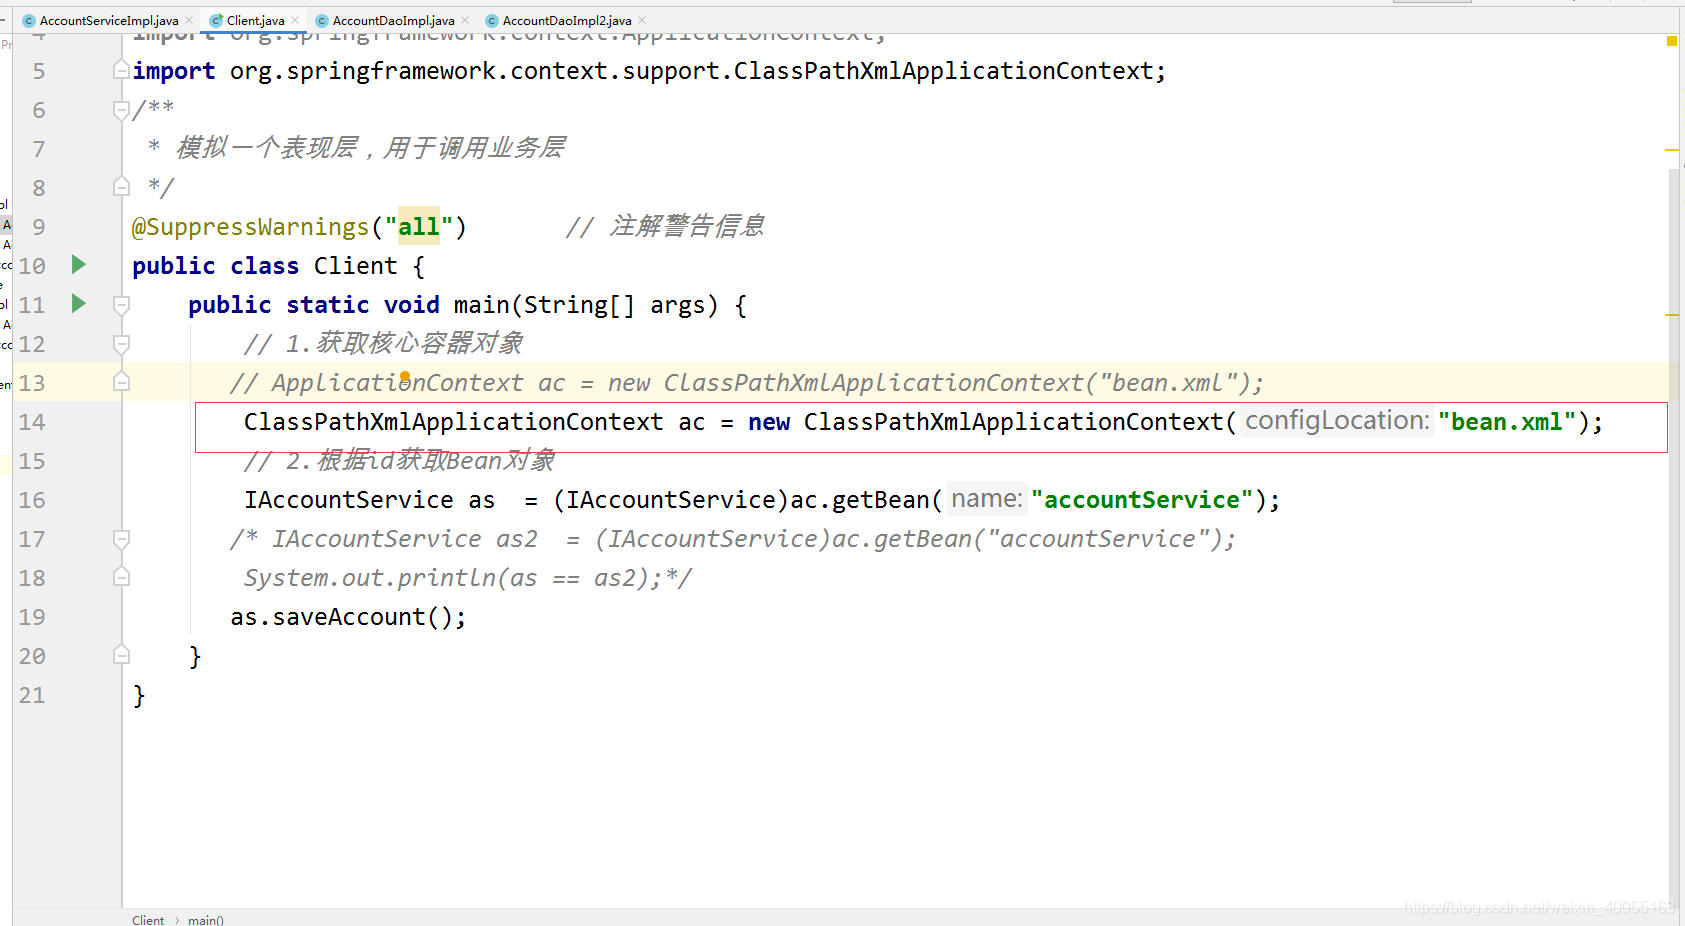
Task: Click the name: parameter hint on line 16
Action: coord(987,499)
